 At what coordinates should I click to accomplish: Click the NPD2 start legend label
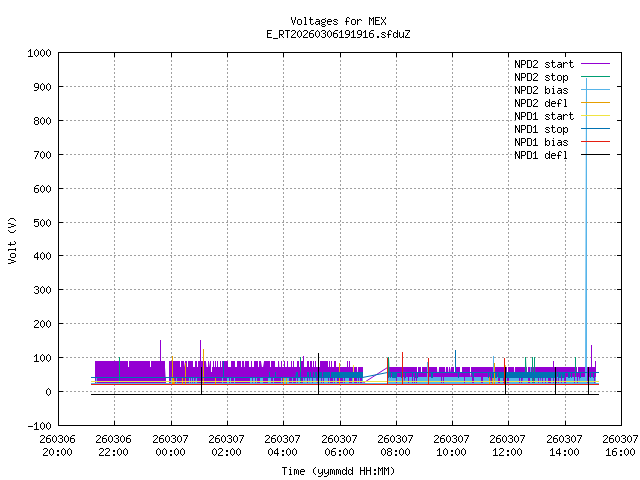tap(541, 64)
